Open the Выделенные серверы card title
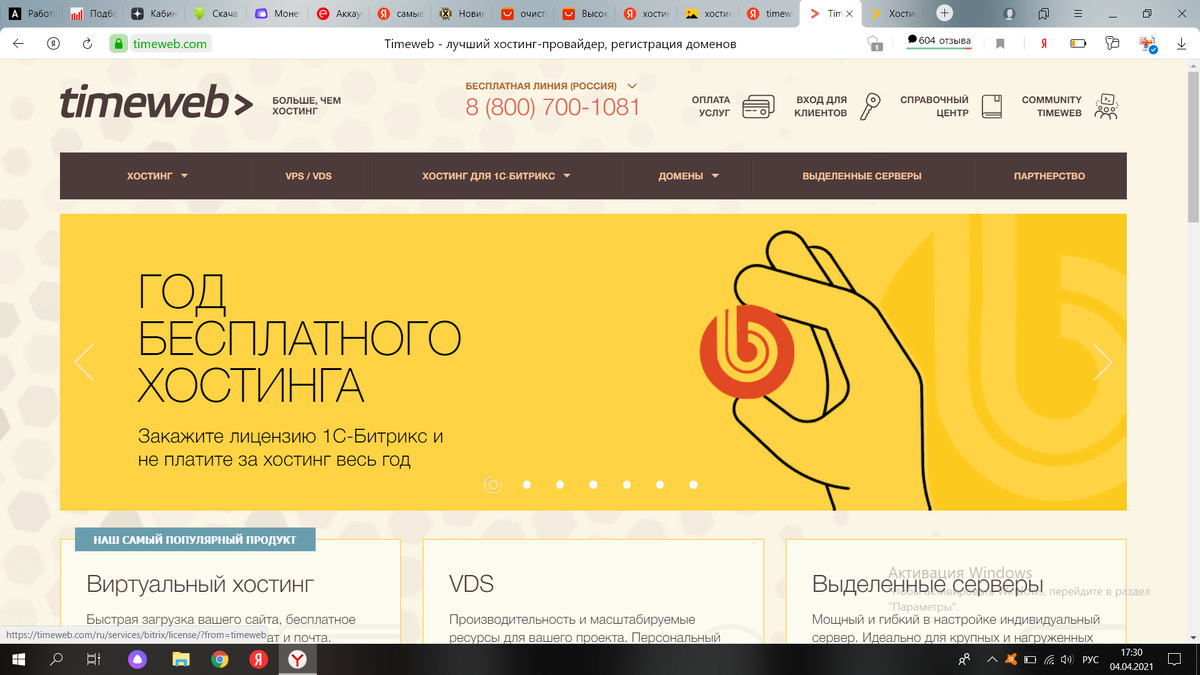This screenshot has height=675, width=1200. click(928, 584)
